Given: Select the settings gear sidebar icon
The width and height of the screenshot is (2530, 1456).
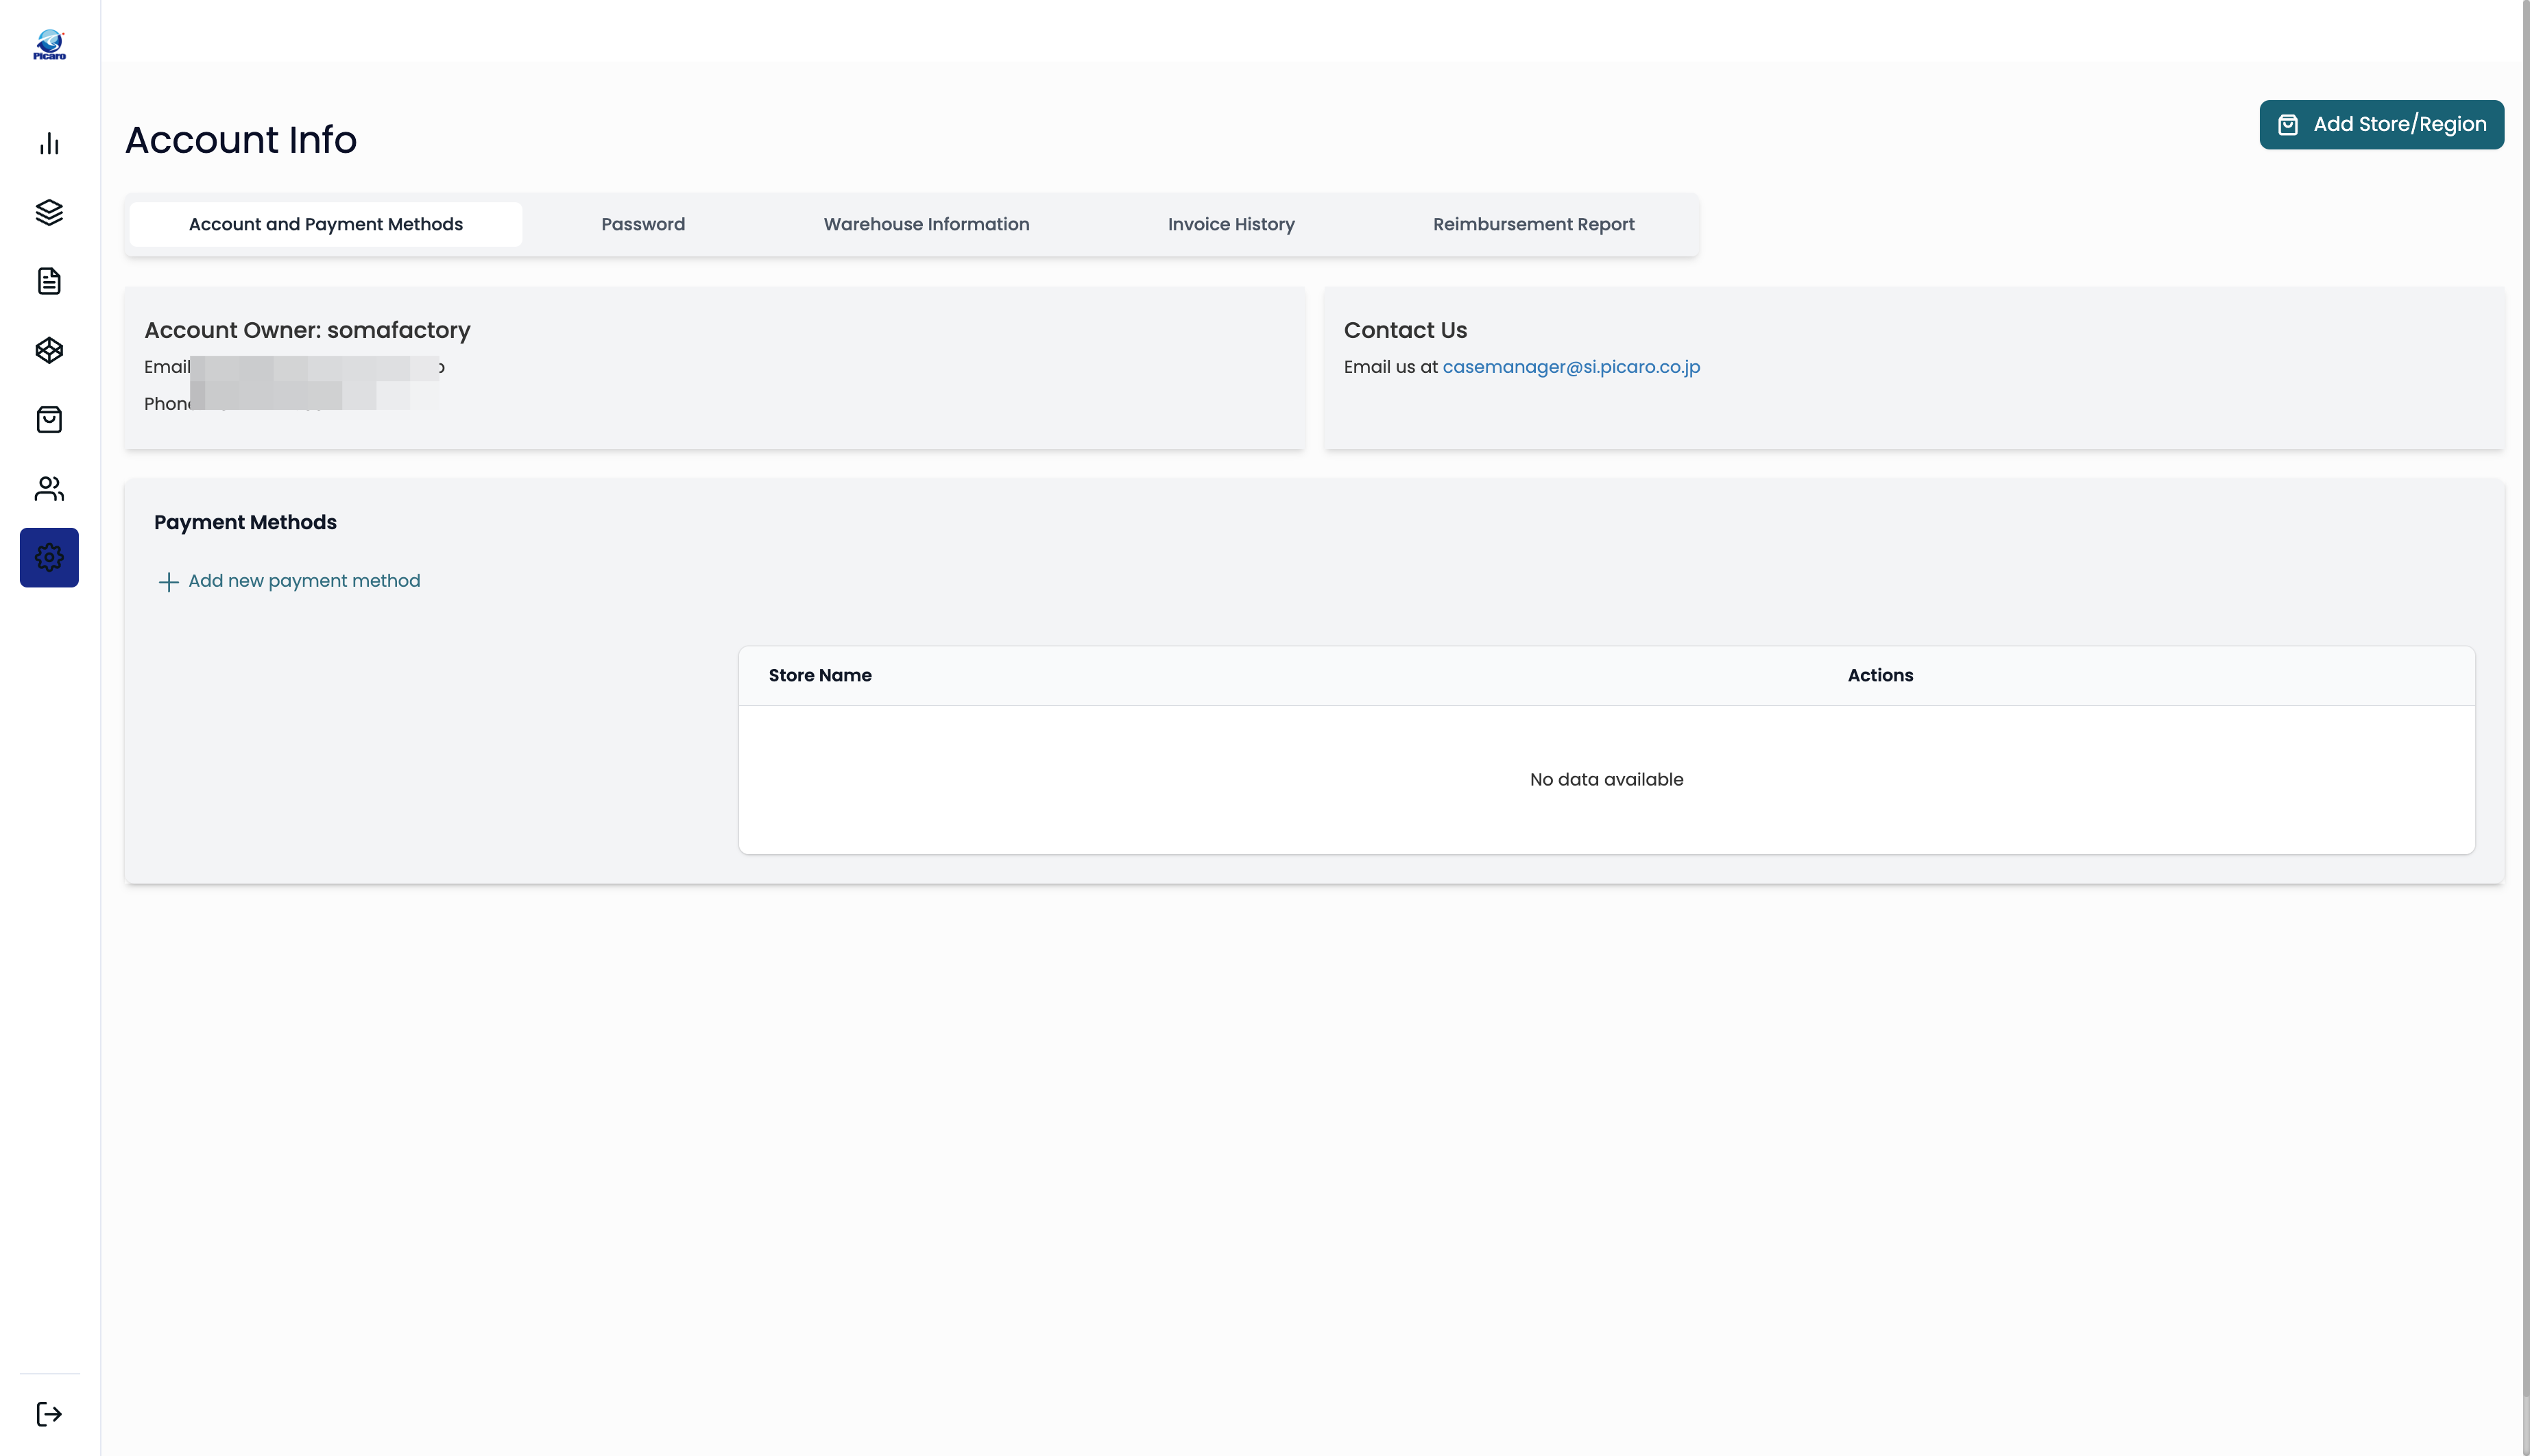Looking at the screenshot, I should click(x=49, y=557).
